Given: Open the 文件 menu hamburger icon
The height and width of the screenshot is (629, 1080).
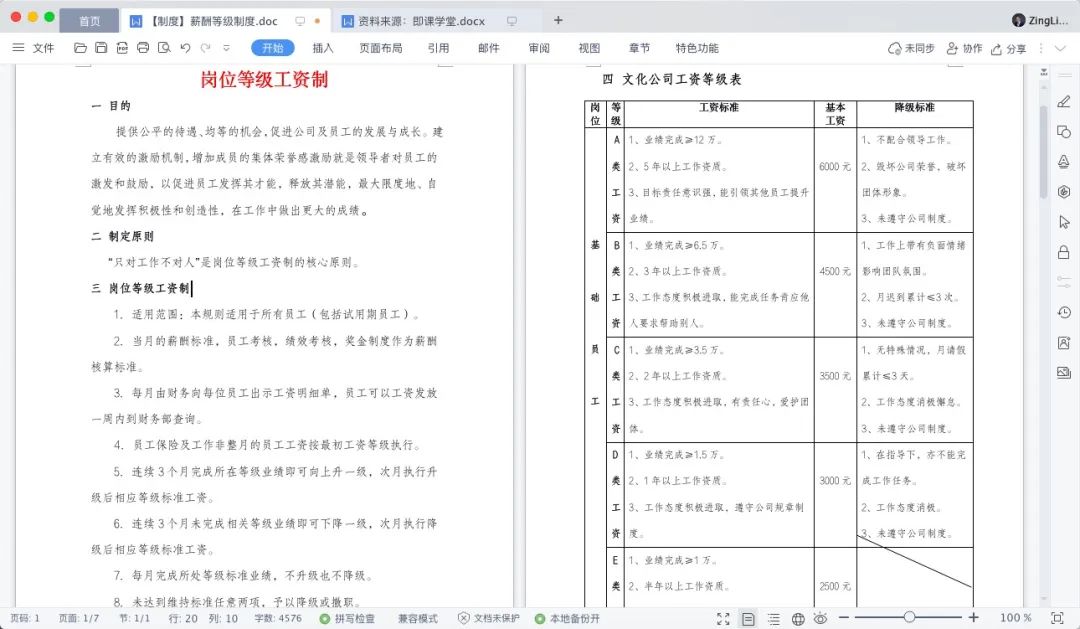Looking at the screenshot, I should [x=19, y=48].
